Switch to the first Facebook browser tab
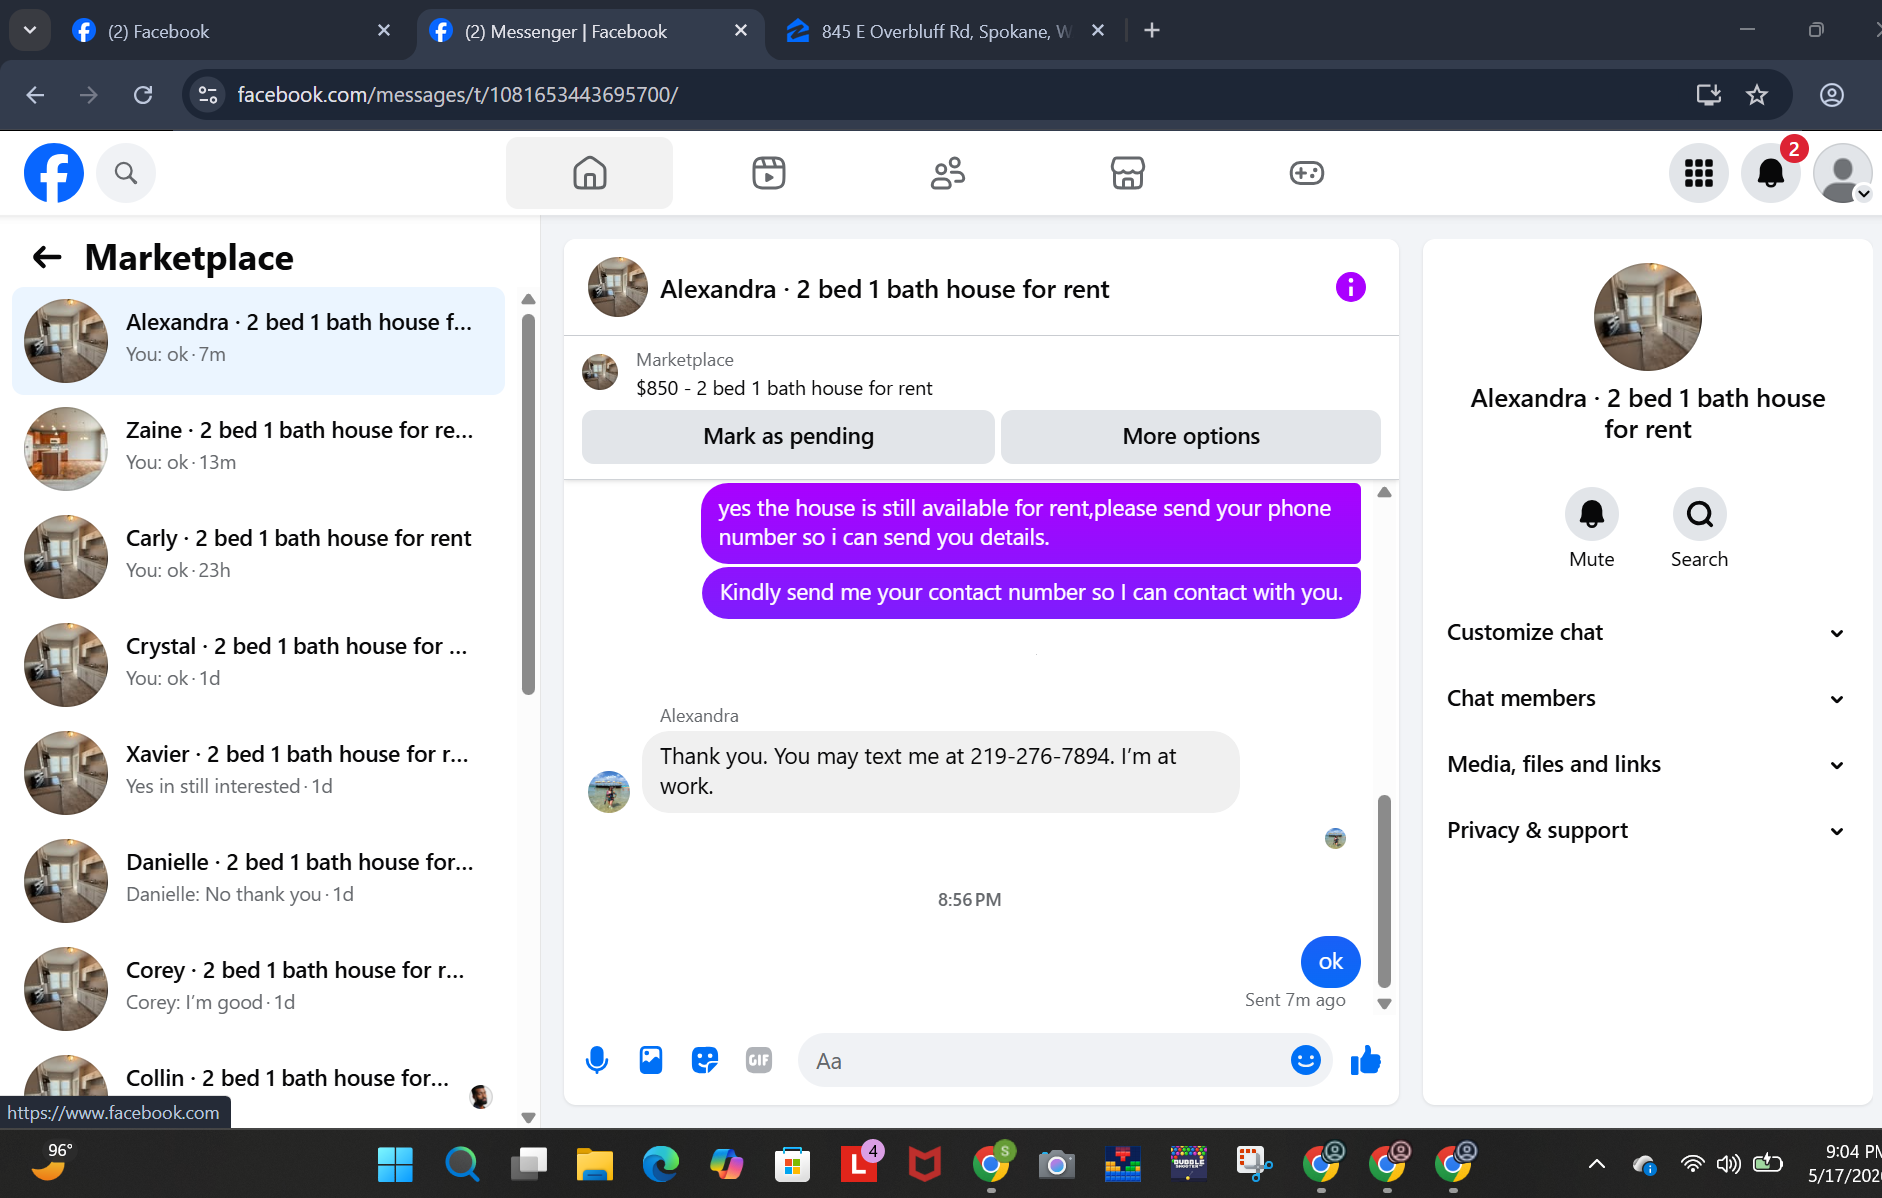1882x1198 pixels. (x=232, y=31)
